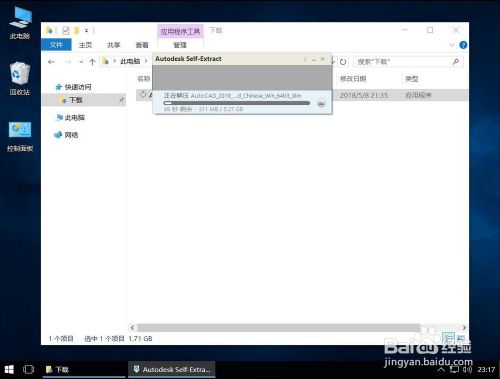This screenshot has width=500, height=379.
Task: Open Explorer help question-mark icon
Action: [463, 45]
